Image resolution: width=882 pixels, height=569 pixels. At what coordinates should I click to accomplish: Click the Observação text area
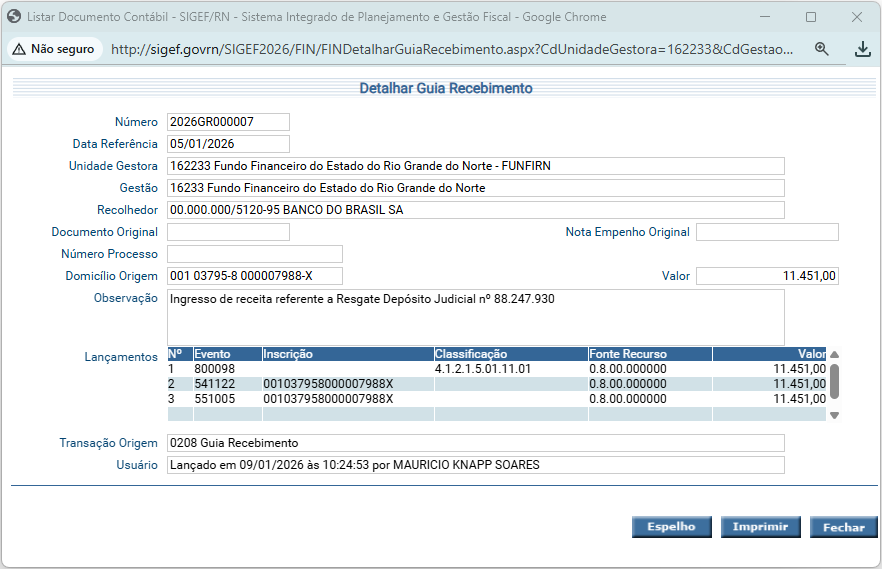475,316
